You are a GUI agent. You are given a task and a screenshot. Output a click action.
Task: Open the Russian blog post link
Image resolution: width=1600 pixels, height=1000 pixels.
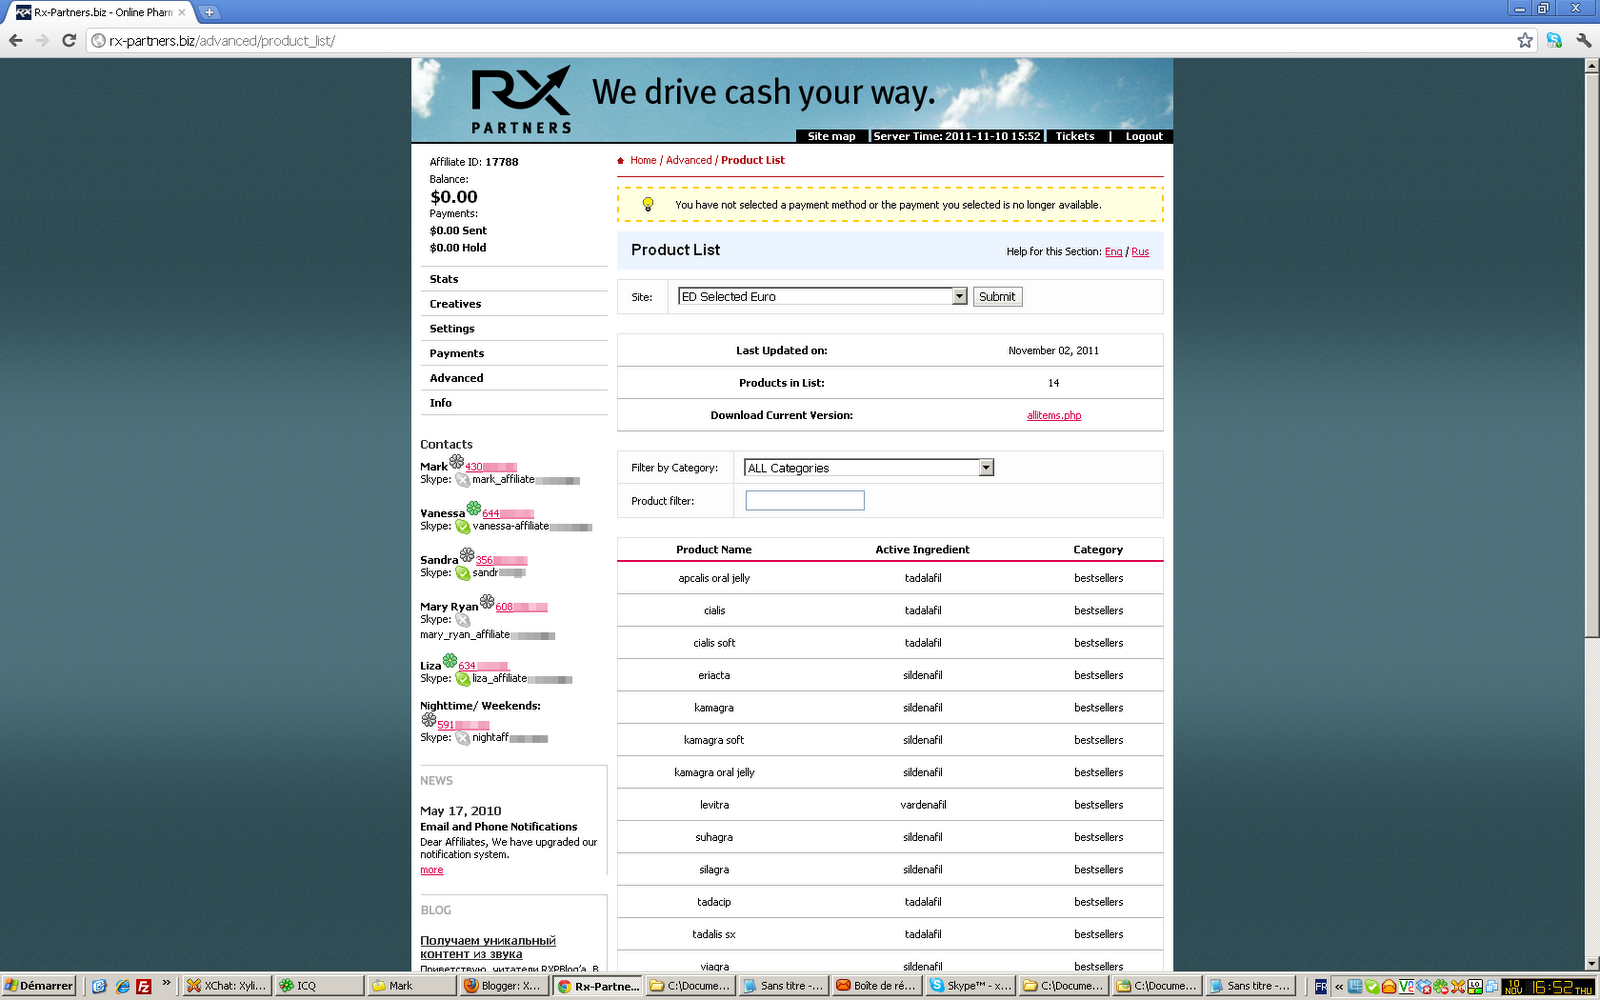488,947
